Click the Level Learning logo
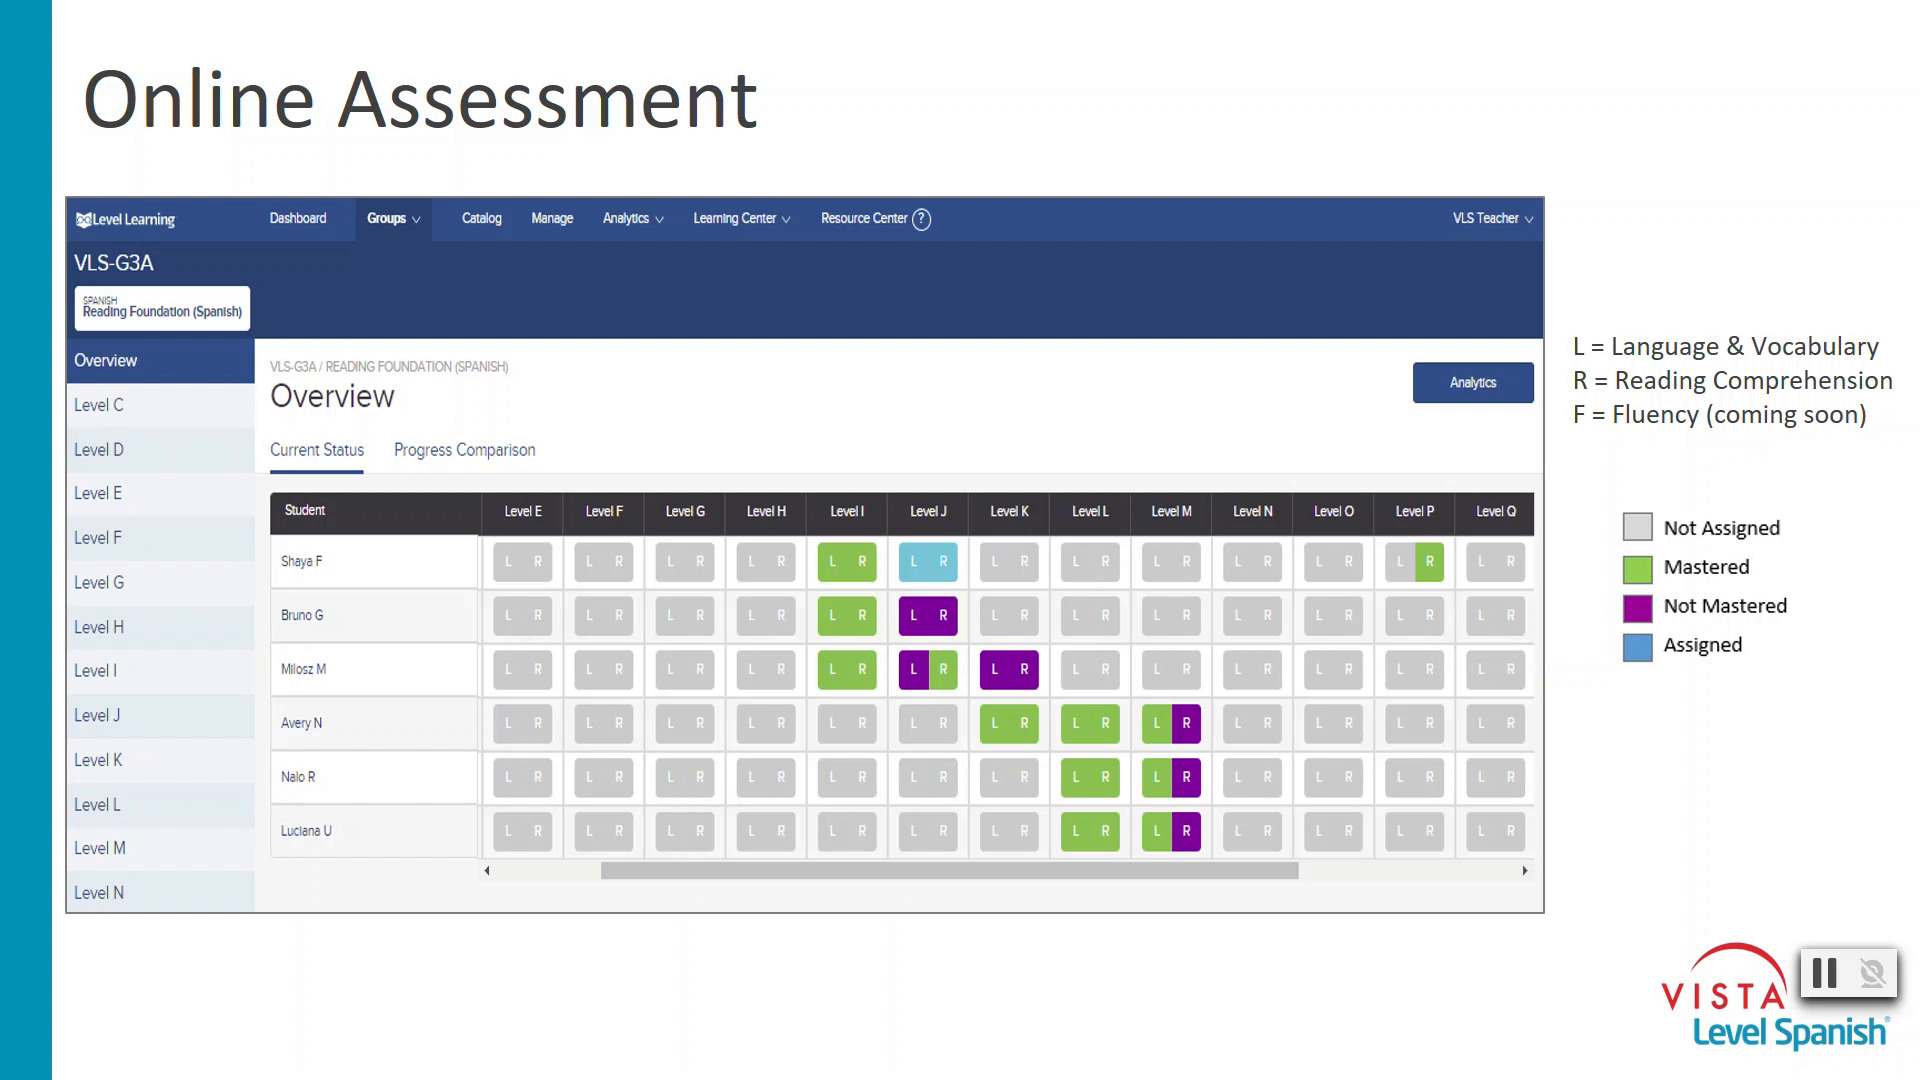Viewport: 1920px width, 1080px height. coord(126,219)
